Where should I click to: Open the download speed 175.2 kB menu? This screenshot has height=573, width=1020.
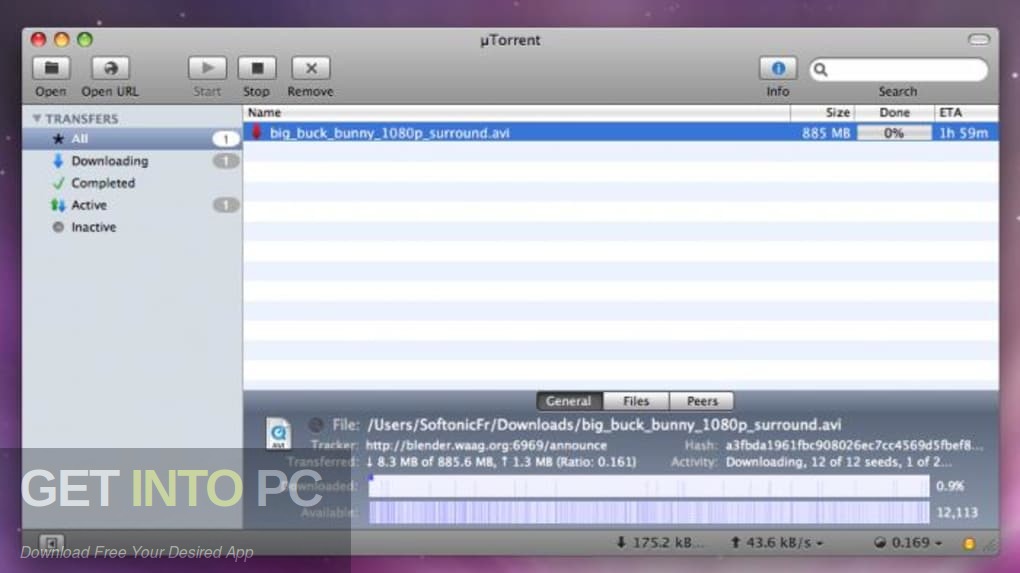pyautogui.click(x=660, y=542)
